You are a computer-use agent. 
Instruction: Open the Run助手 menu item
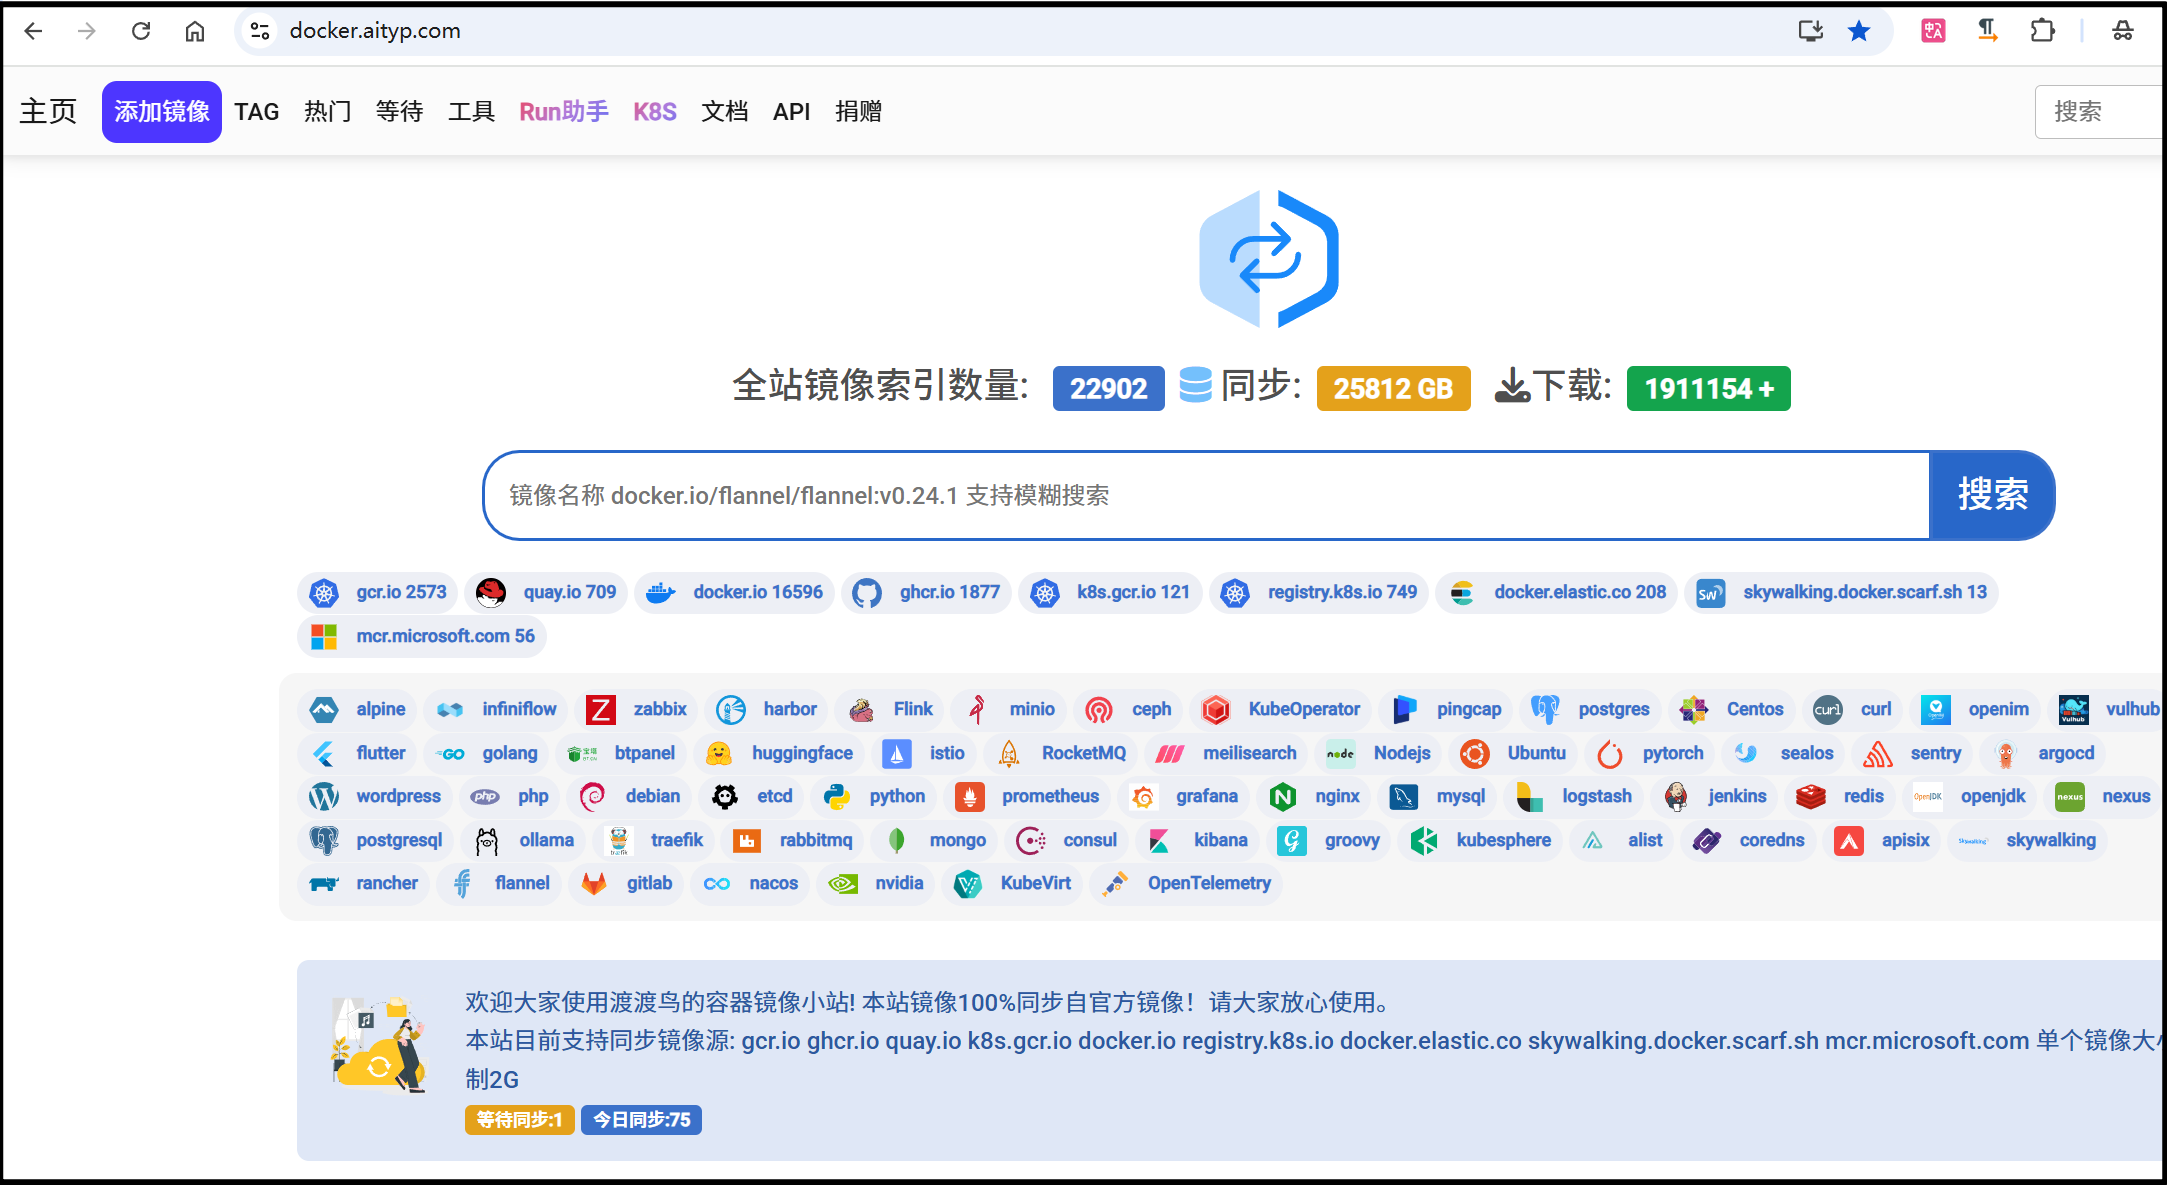[564, 112]
